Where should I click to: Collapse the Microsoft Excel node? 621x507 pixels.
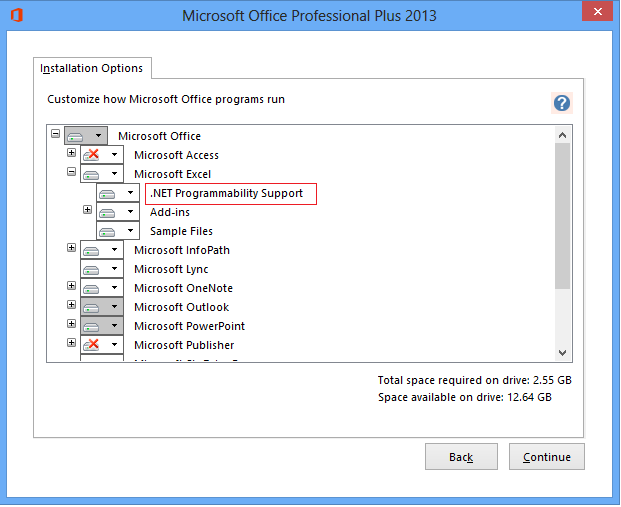click(x=71, y=172)
